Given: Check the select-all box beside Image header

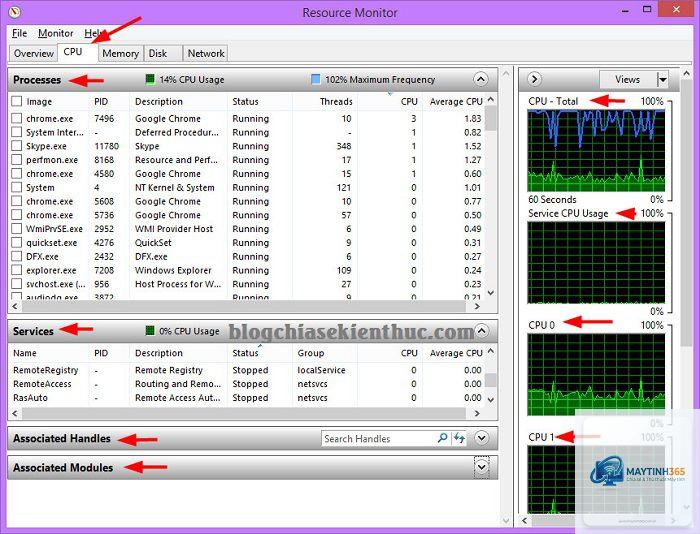Looking at the screenshot, I should 17,101.
